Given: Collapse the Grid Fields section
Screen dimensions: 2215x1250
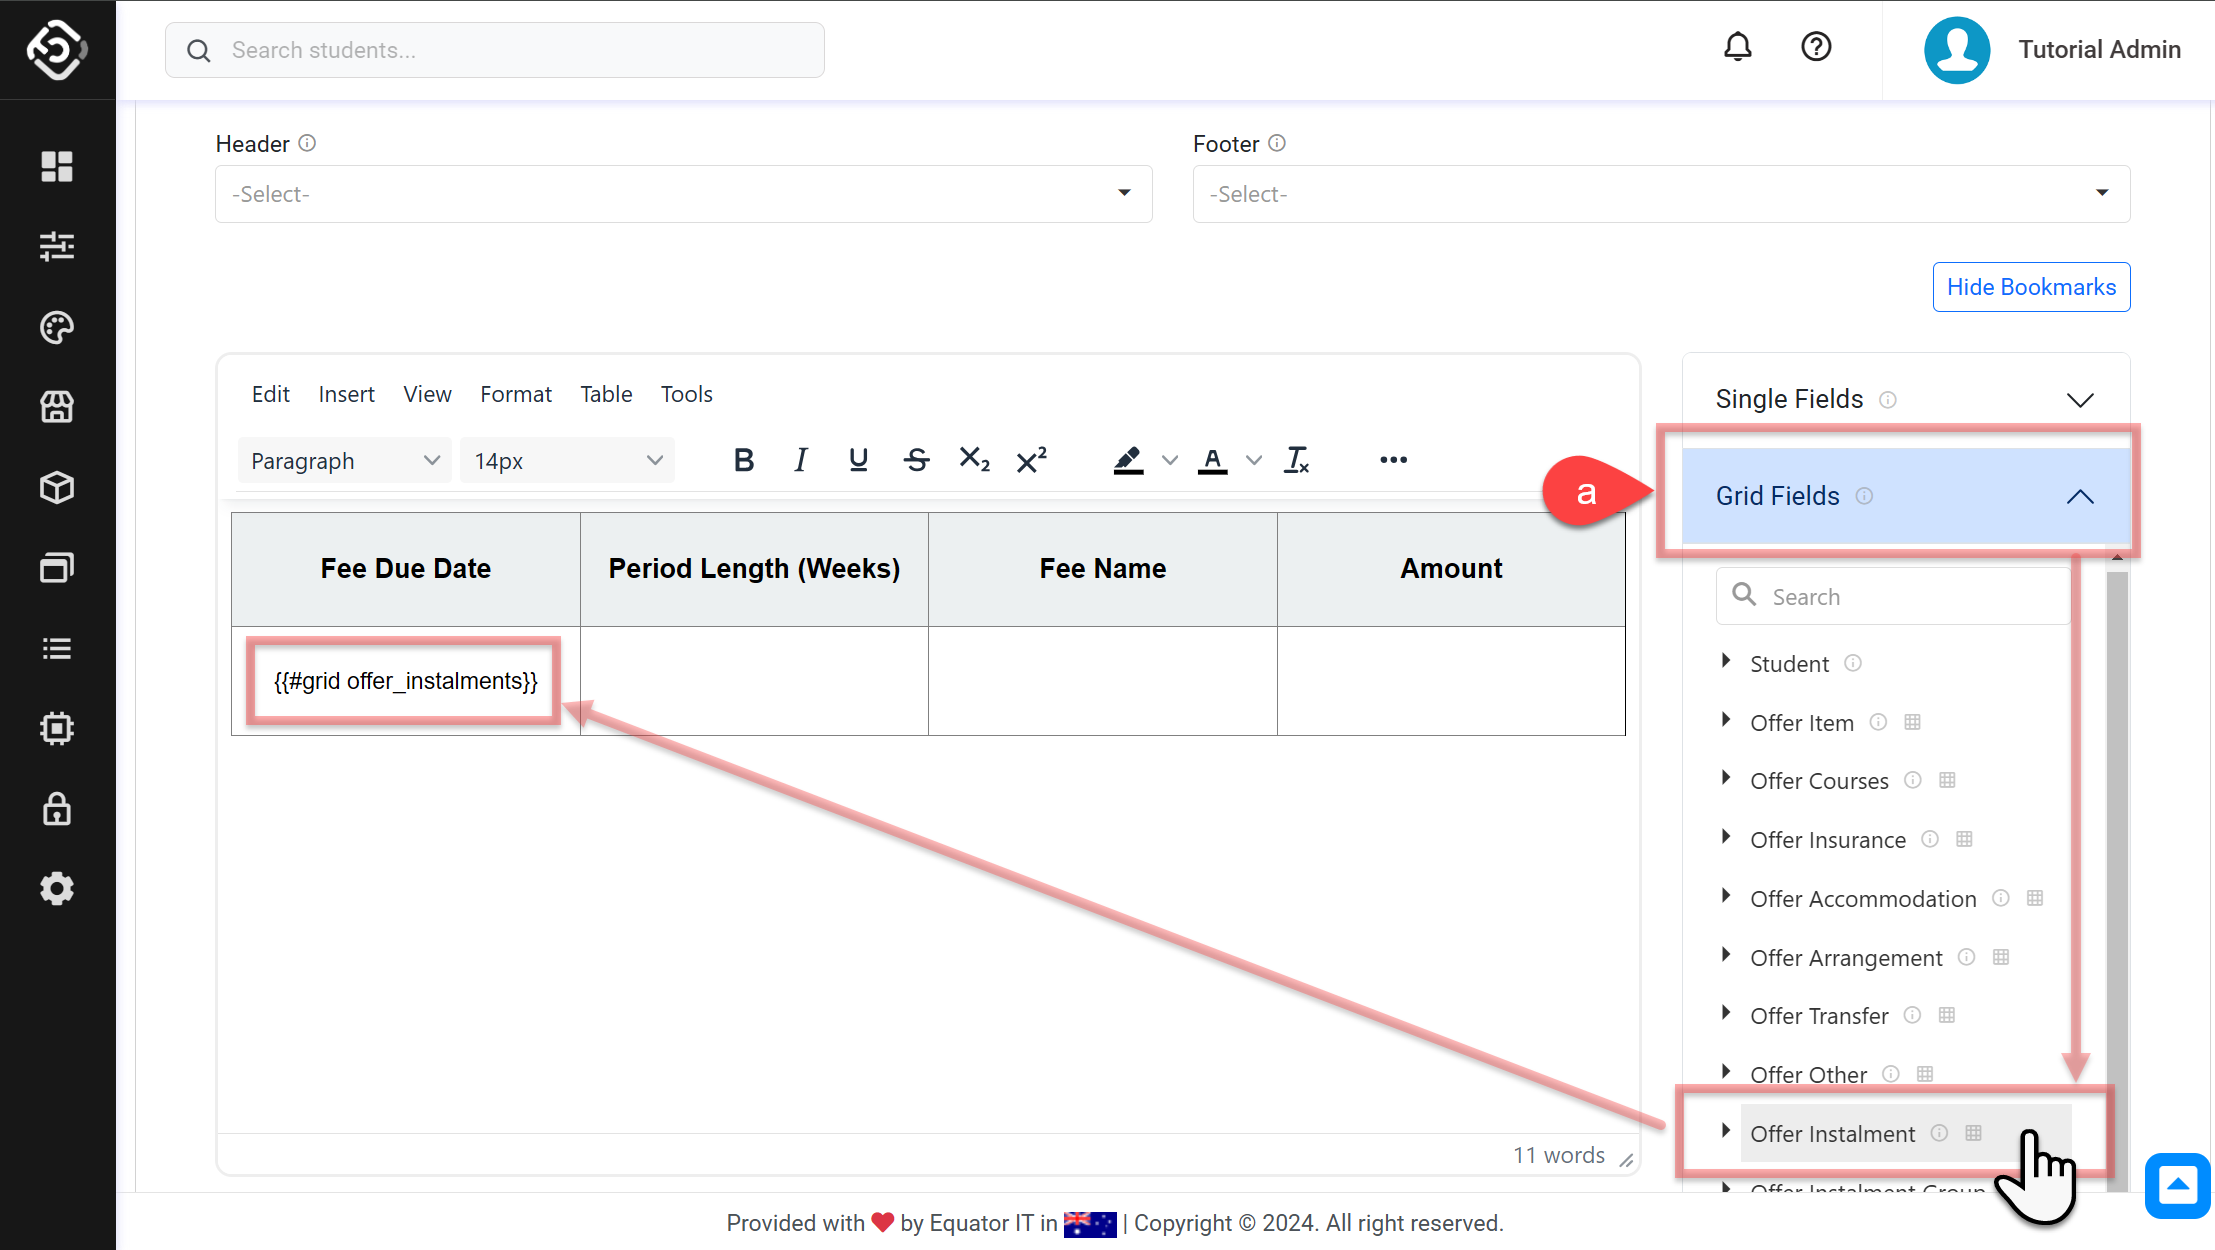Looking at the screenshot, I should pyautogui.click(x=2080, y=496).
